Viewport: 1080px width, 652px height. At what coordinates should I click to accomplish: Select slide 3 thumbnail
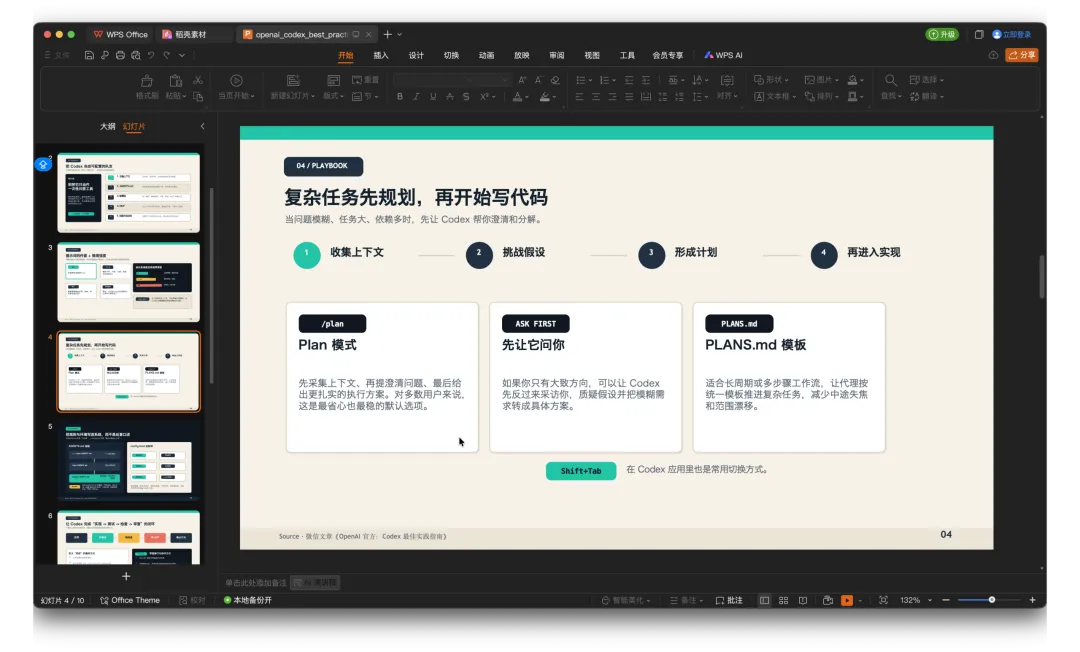coord(129,282)
